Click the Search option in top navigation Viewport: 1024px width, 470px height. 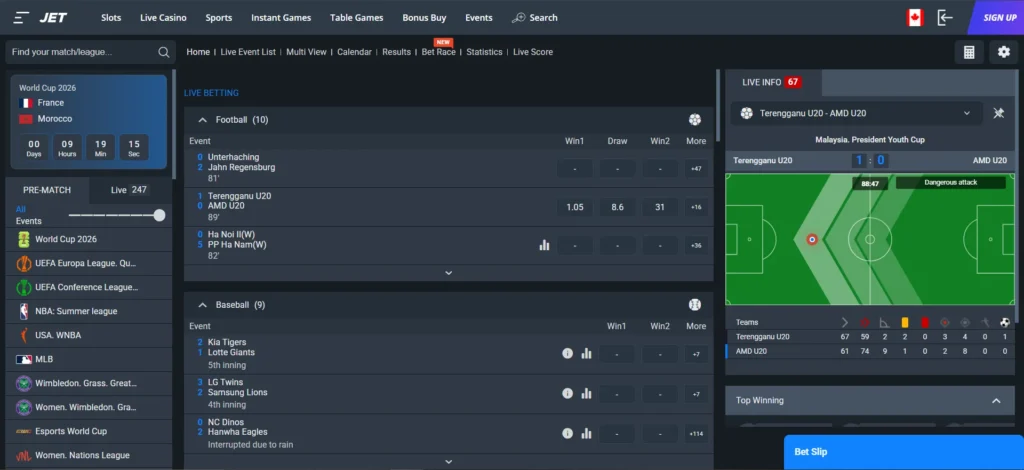tap(535, 18)
